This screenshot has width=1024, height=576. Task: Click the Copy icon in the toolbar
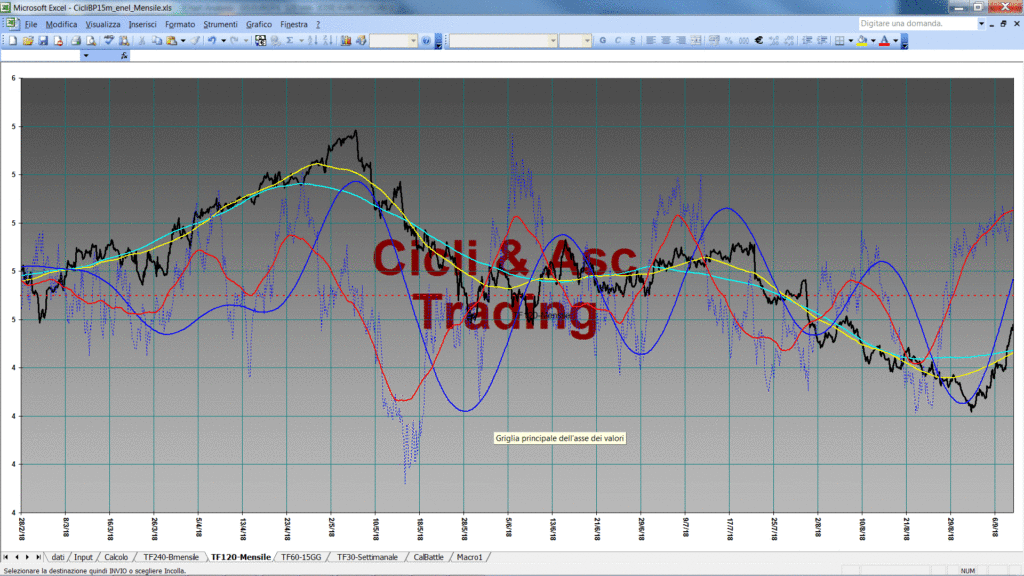(x=157, y=40)
